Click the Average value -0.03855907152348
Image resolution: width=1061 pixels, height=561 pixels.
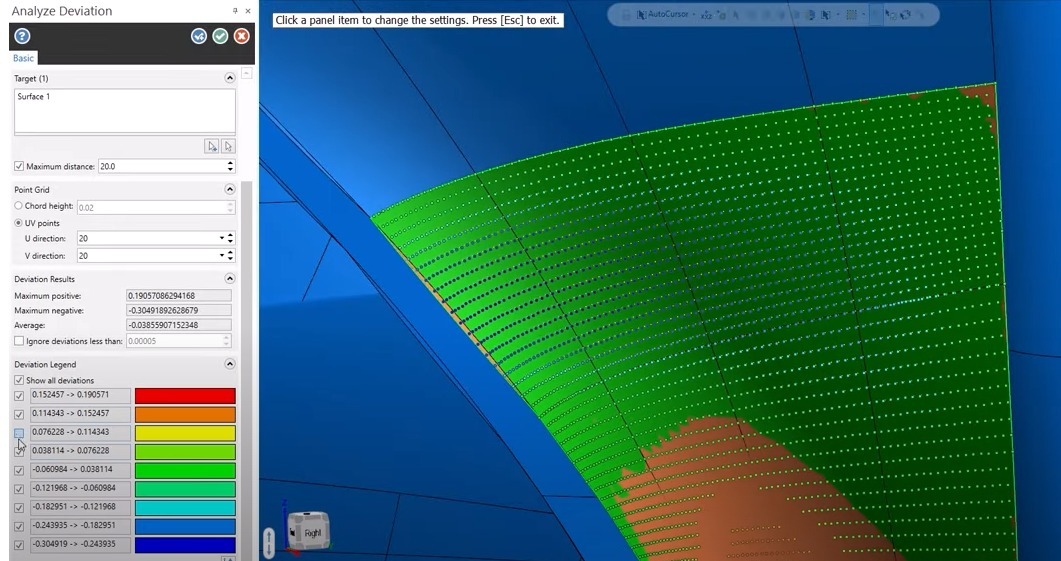point(179,326)
